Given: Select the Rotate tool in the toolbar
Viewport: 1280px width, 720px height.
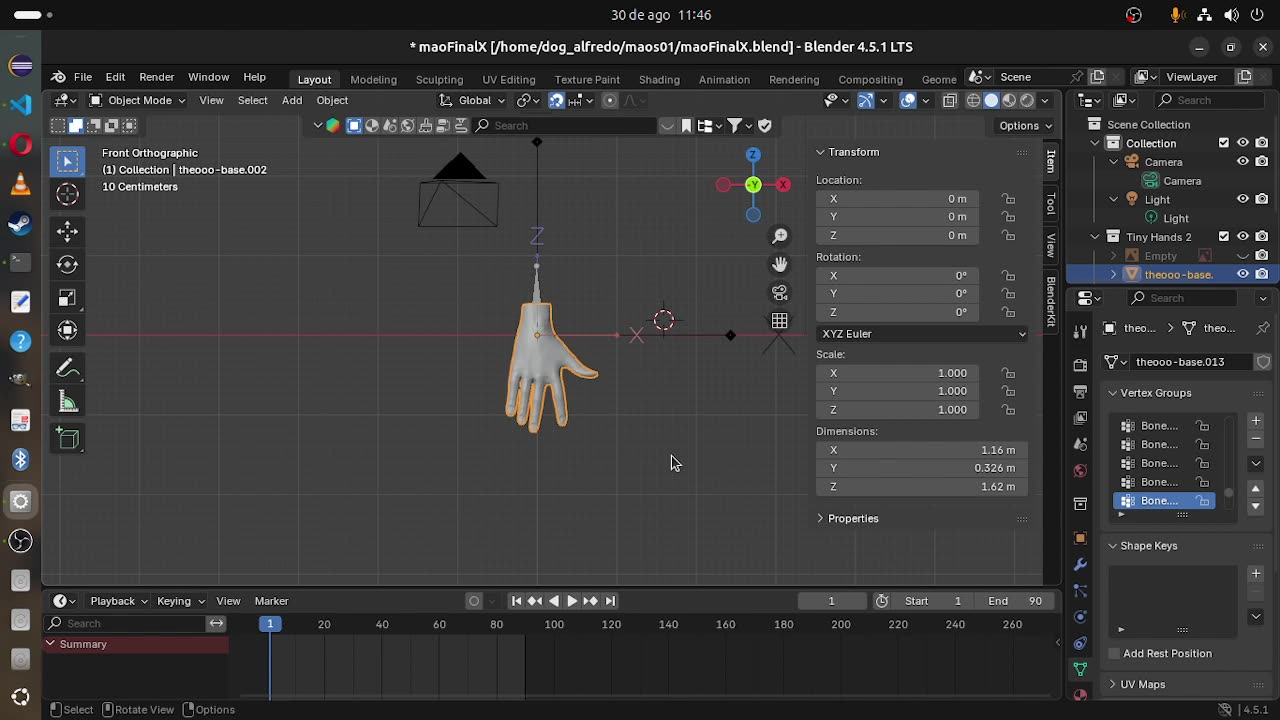Looking at the screenshot, I should tap(67, 265).
